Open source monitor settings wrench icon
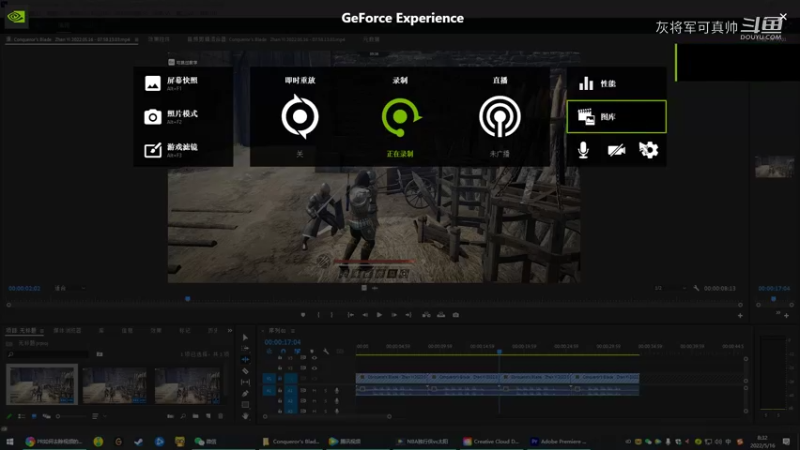800x450 pixels. [x=696, y=288]
